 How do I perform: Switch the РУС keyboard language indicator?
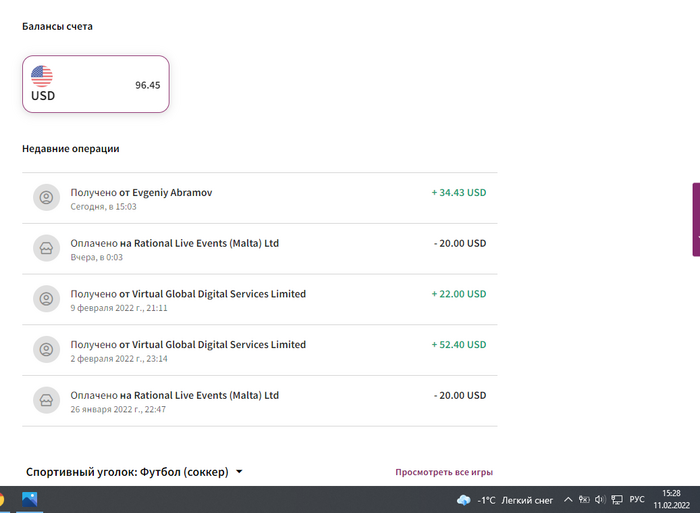[637, 499]
